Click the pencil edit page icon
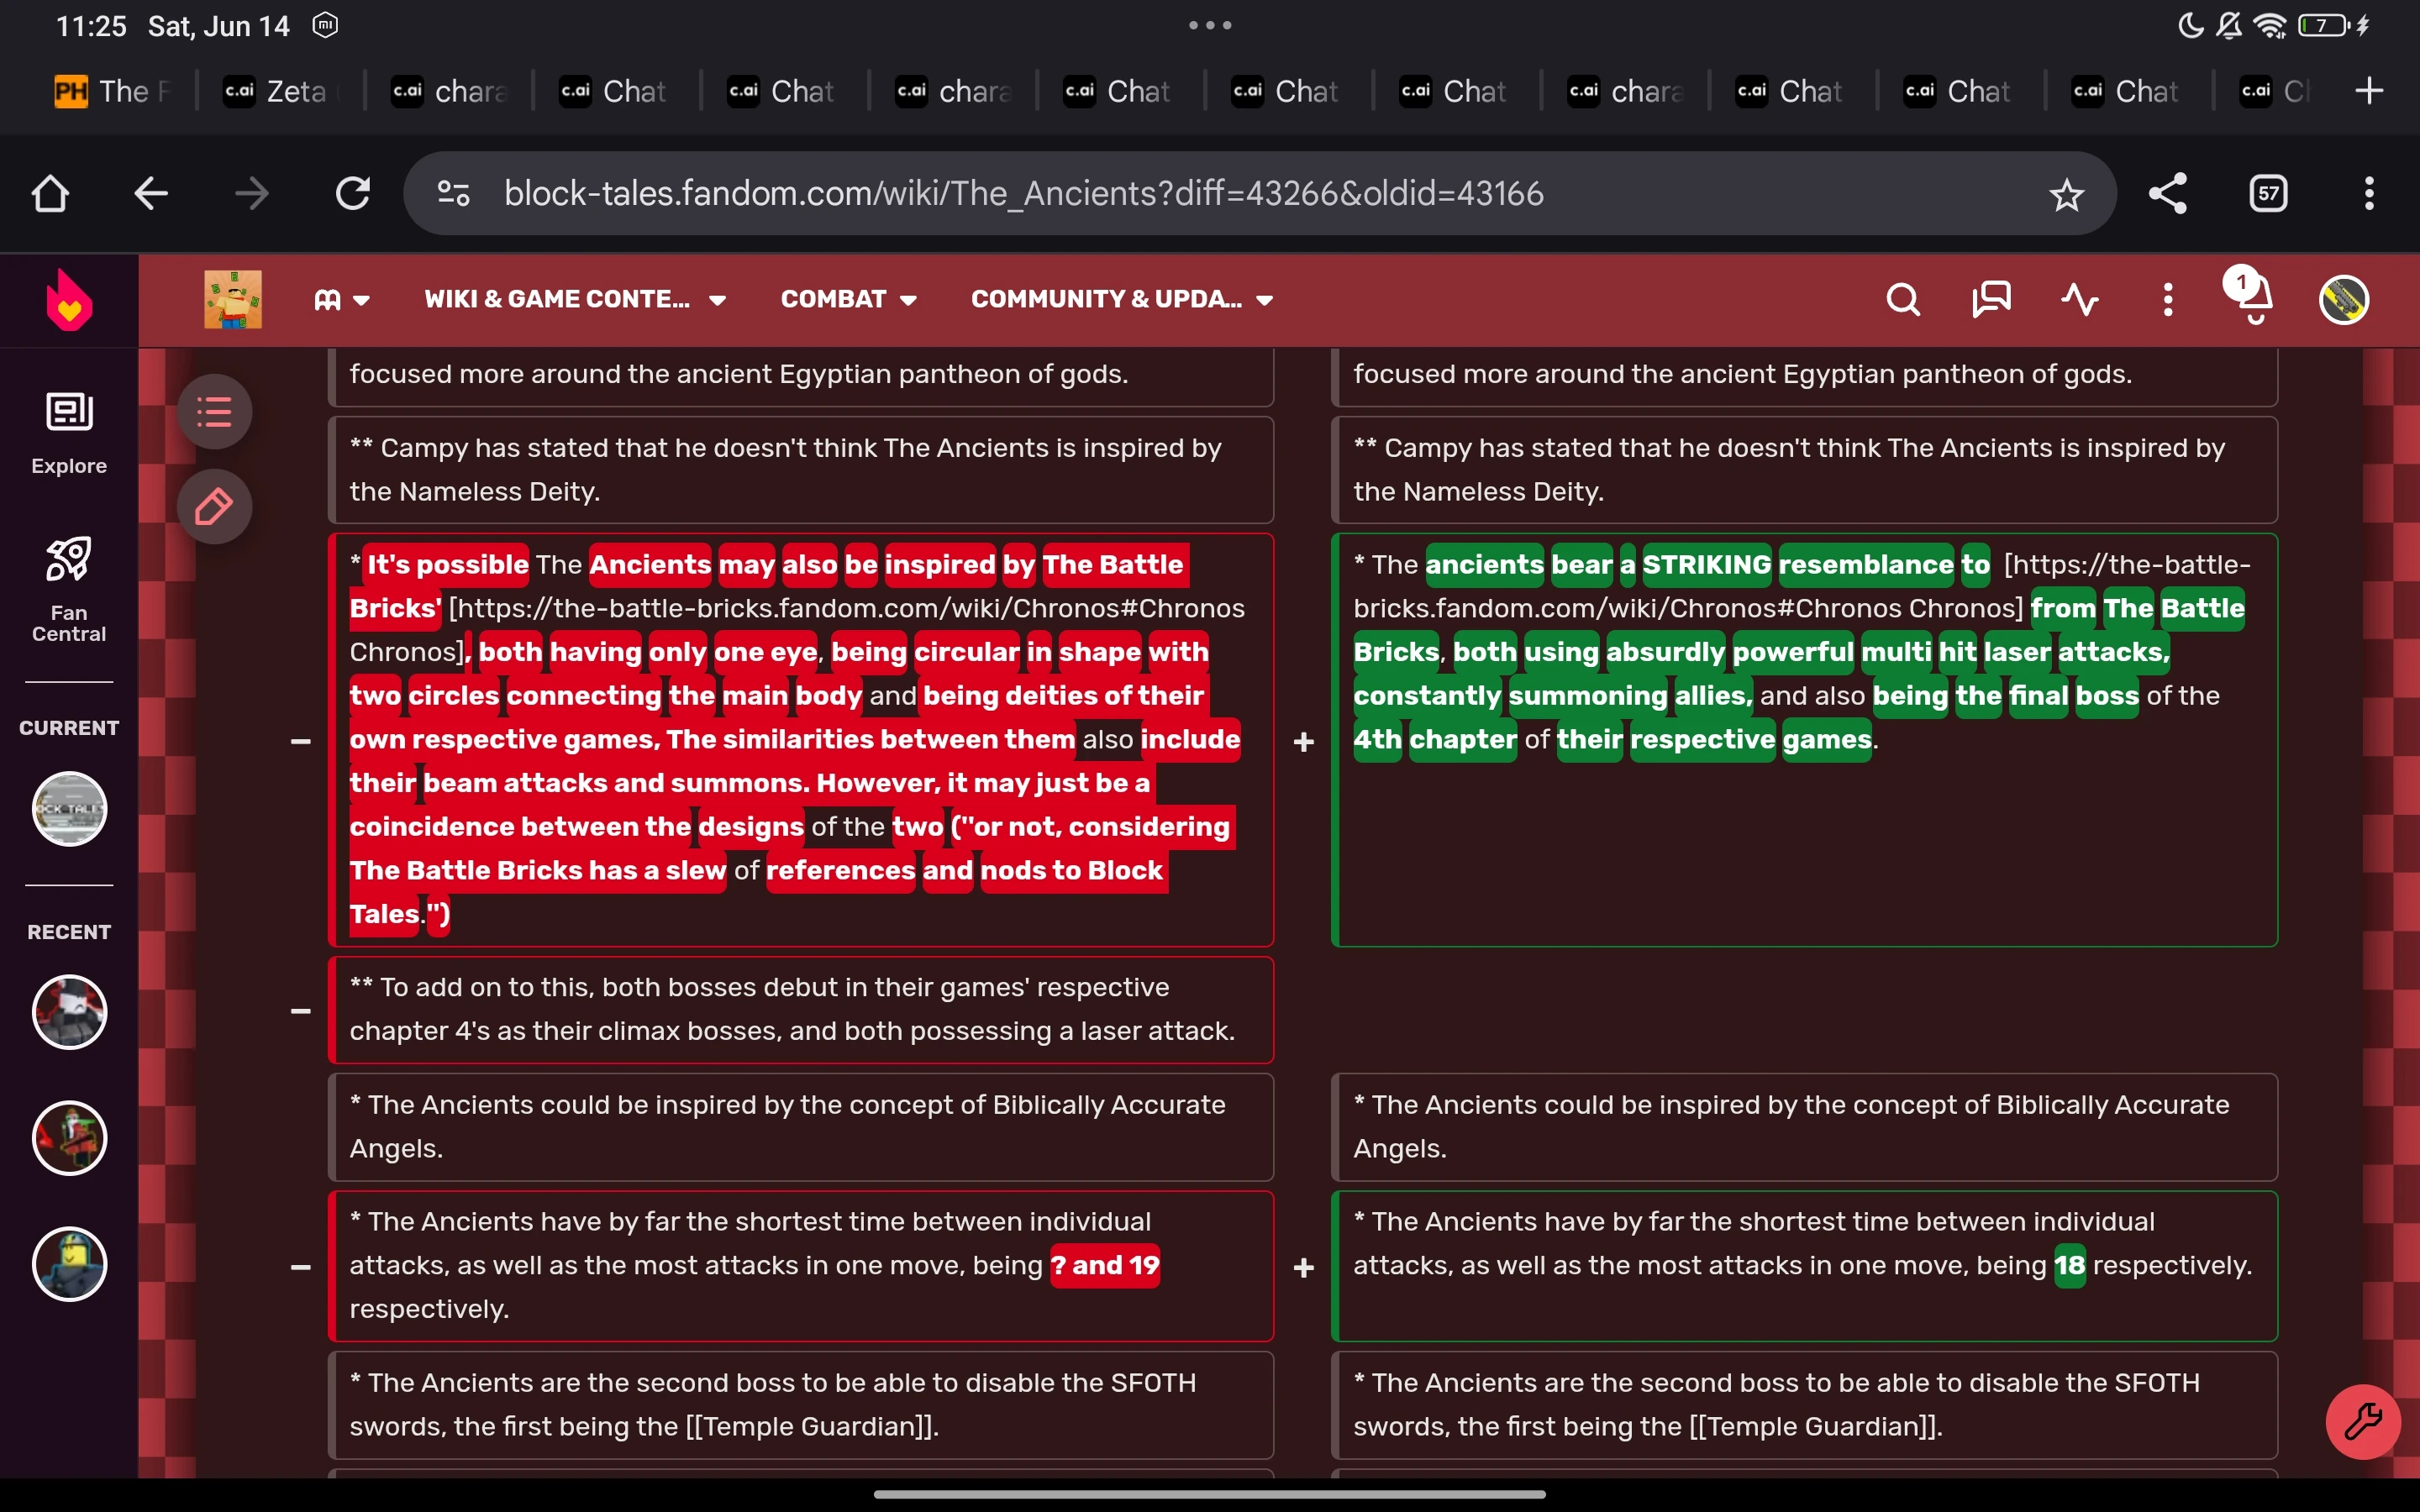The height and width of the screenshot is (1512, 2420). point(214,507)
